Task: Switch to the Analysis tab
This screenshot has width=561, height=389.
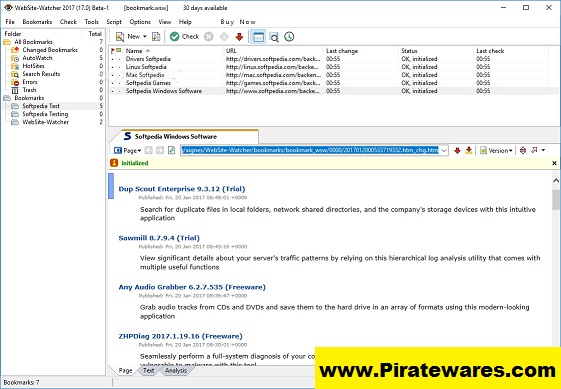Action: click(176, 370)
